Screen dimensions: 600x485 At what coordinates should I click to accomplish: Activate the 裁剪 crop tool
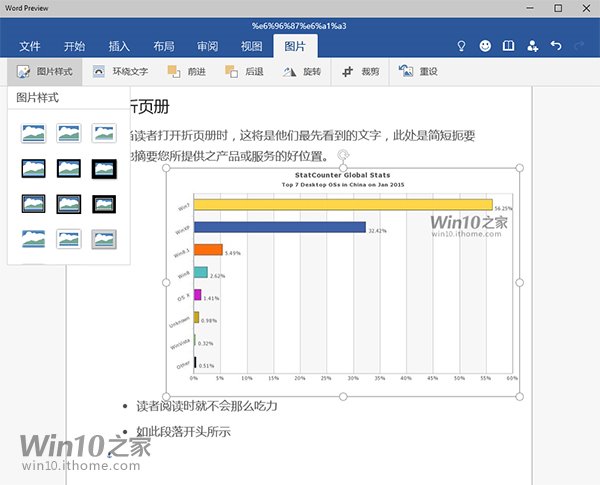click(x=360, y=72)
